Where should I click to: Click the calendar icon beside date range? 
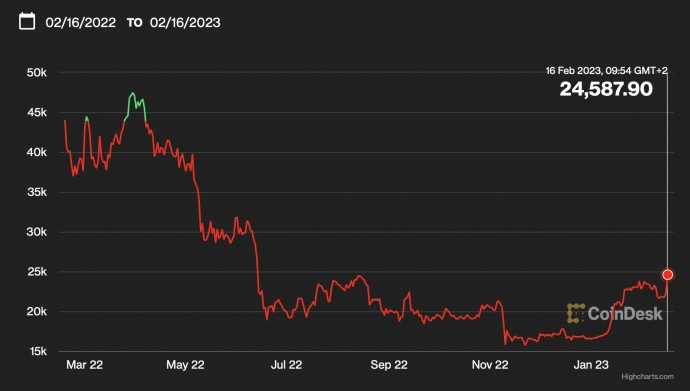coord(27,21)
